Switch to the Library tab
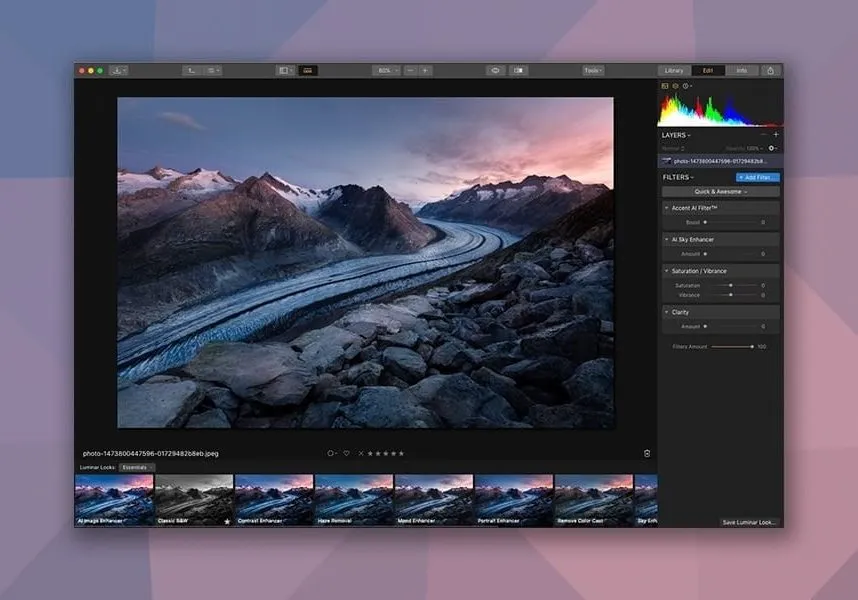Screen dimensions: 858x600 coord(674,71)
